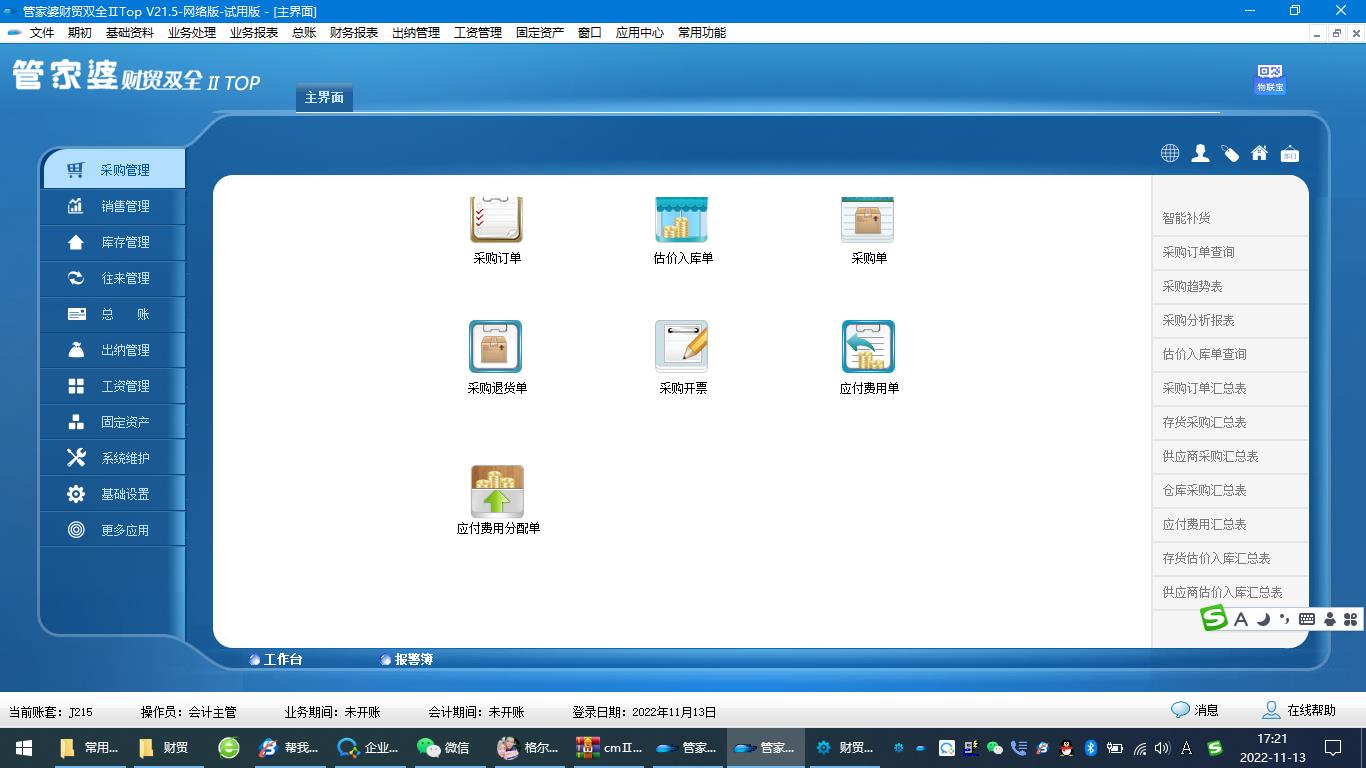Open the 基础资料 menu
This screenshot has height=768, width=1366.
click(130, 33)
